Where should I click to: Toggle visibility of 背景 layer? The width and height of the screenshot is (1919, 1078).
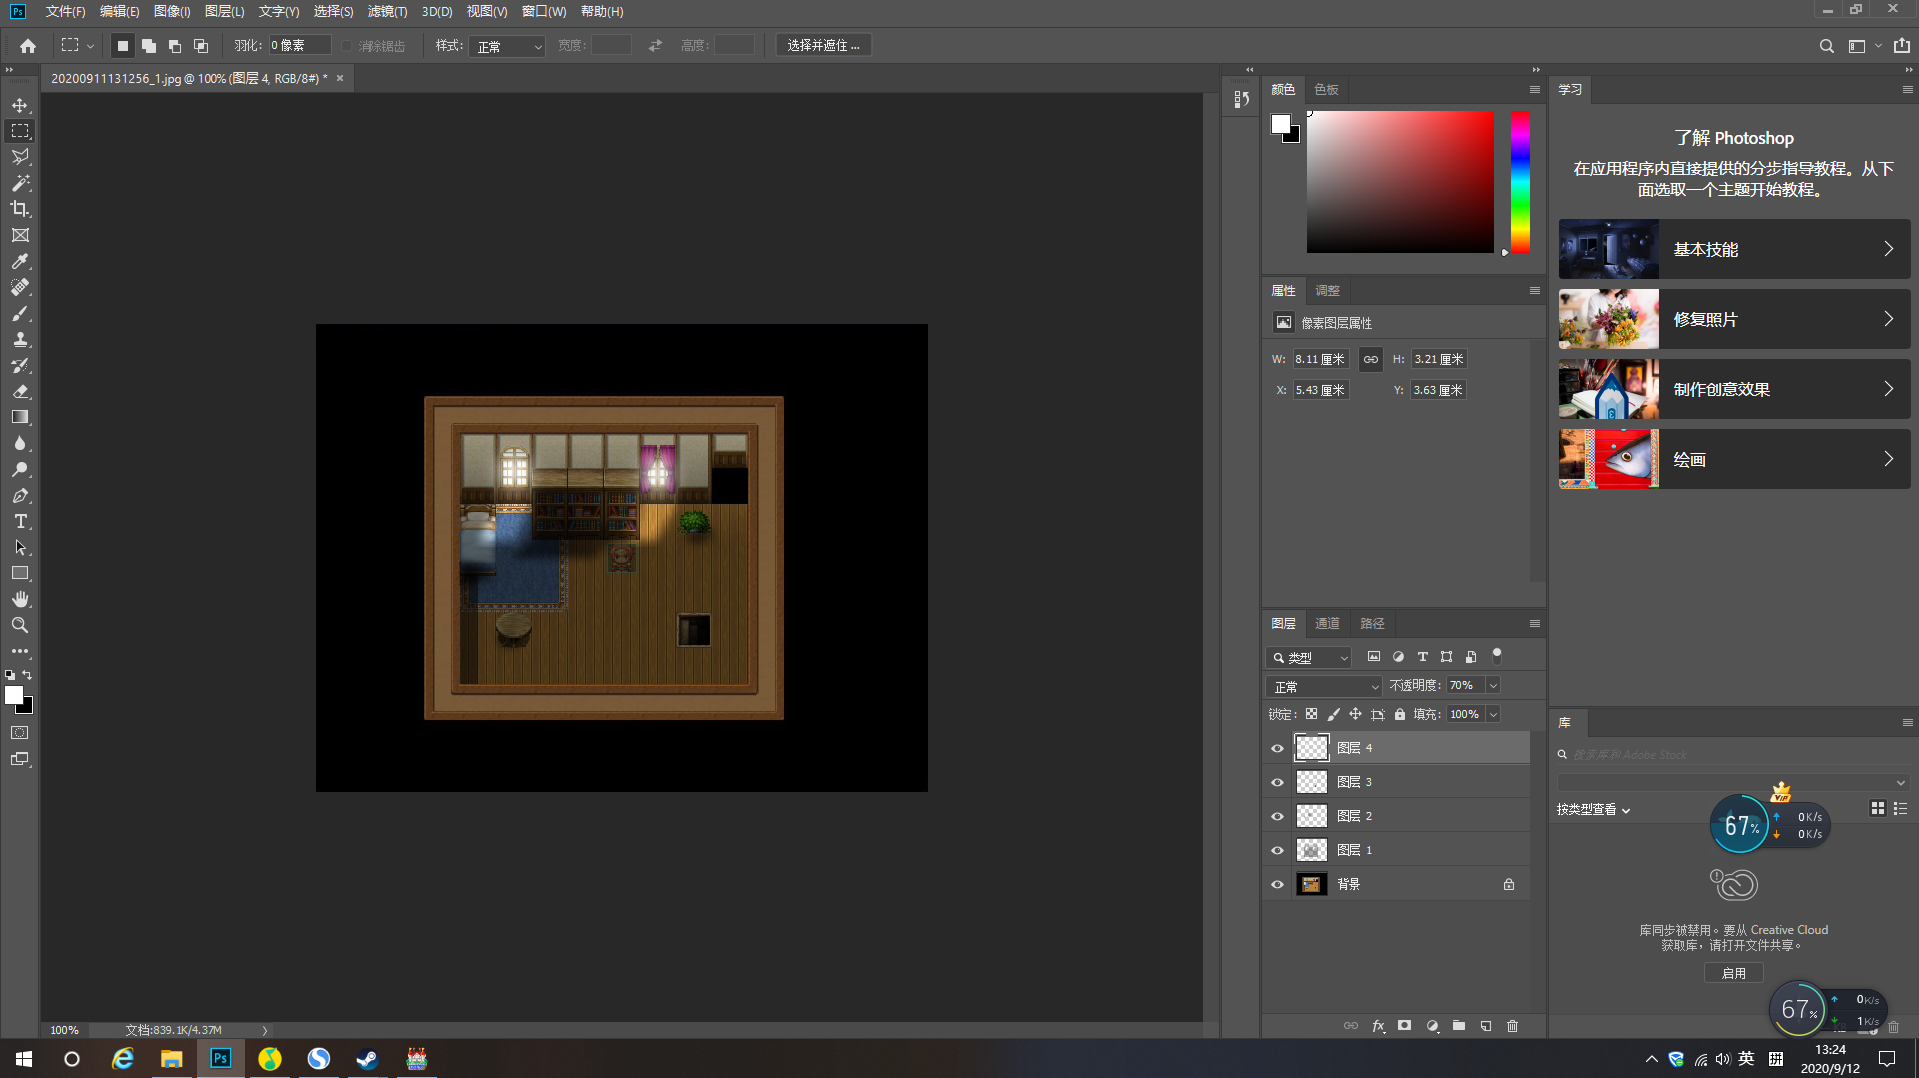[x=1277, y=884]
